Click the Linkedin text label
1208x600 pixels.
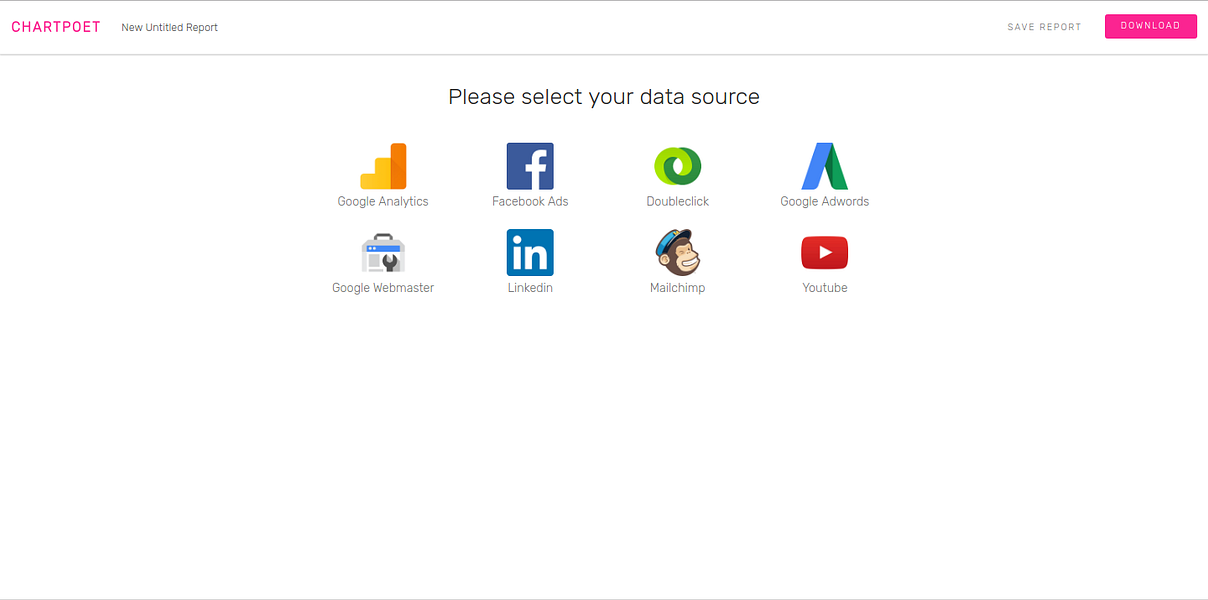530,288
